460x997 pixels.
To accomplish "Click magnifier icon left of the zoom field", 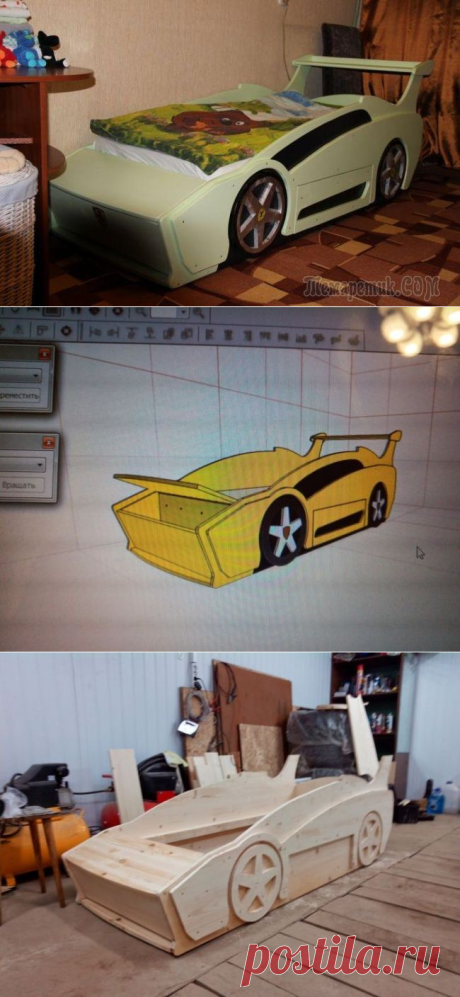I will coord(141,313).
